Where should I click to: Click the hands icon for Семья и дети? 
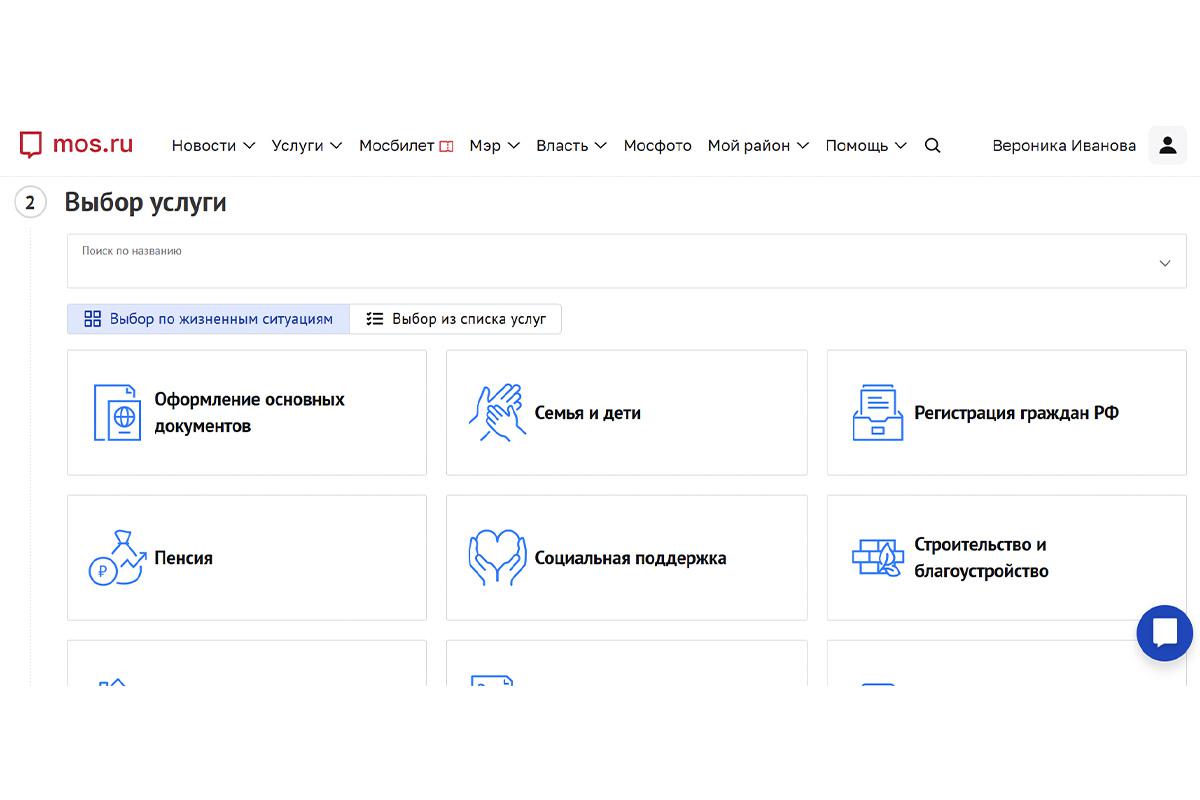[x=496, y=412]
